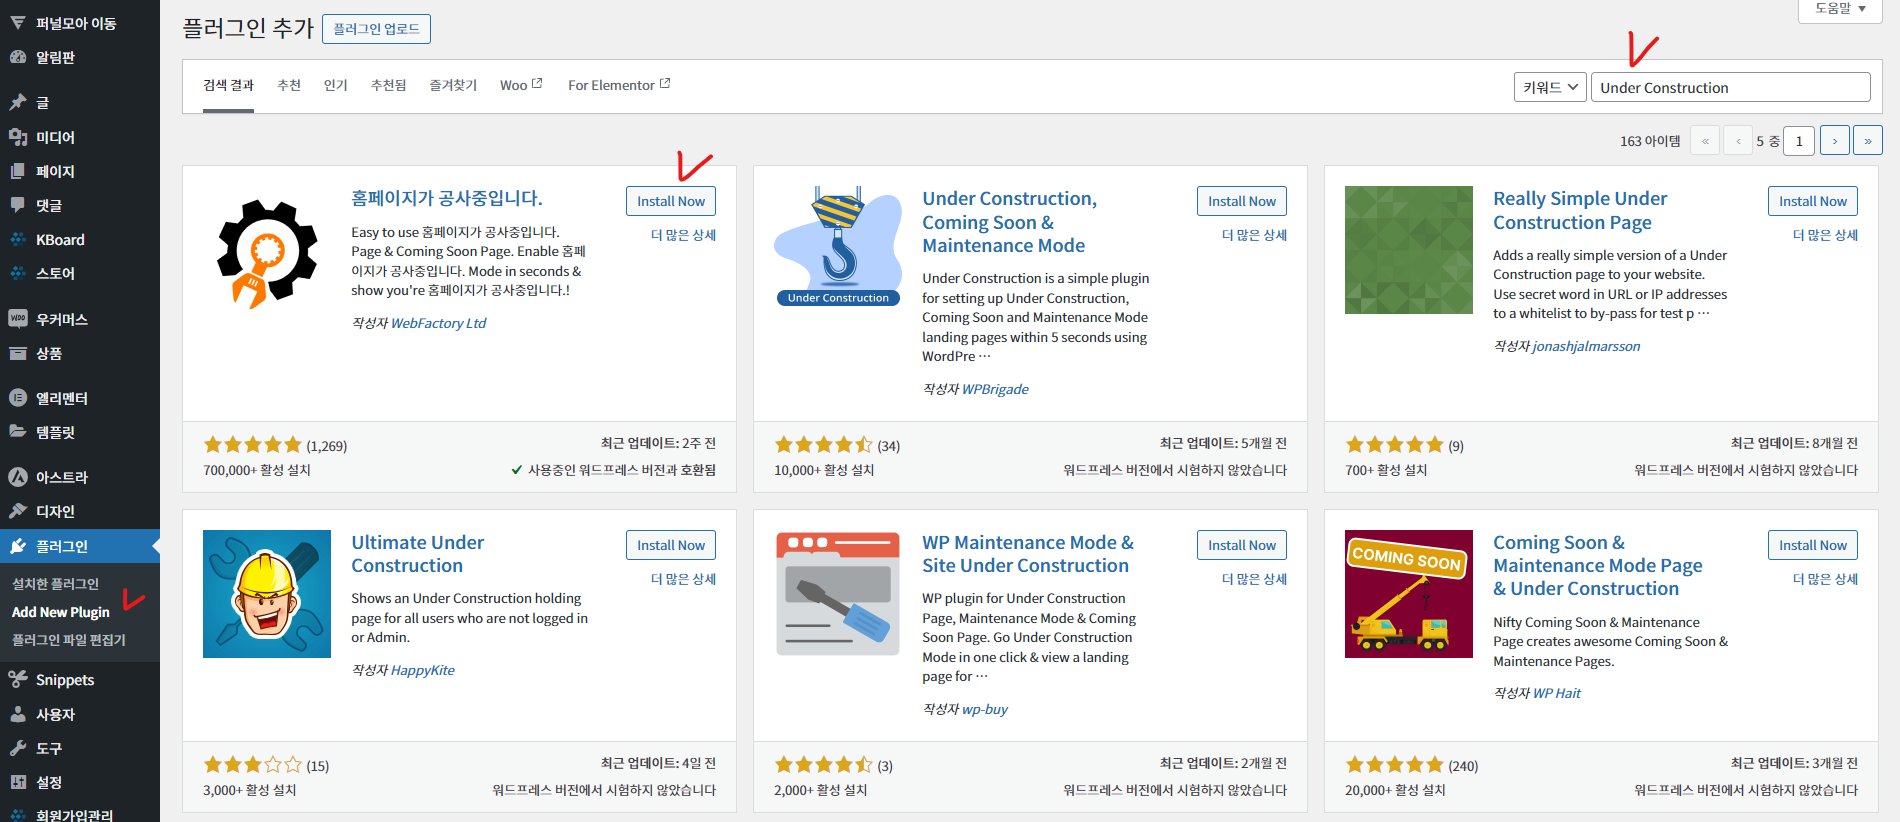
Task: Click the KBoard icon in sidebar
Action: click(x=18, y=239)
